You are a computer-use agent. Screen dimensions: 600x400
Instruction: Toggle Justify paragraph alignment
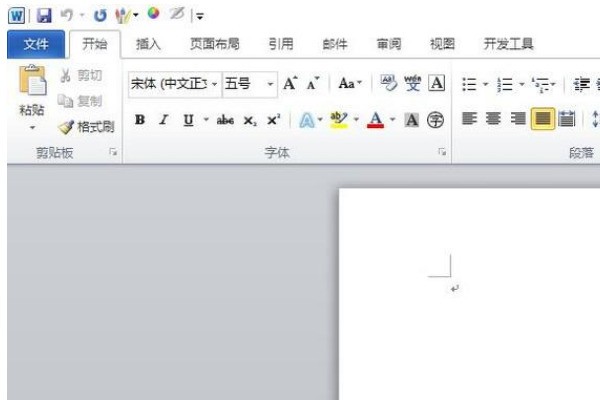[x=542, y=120]
